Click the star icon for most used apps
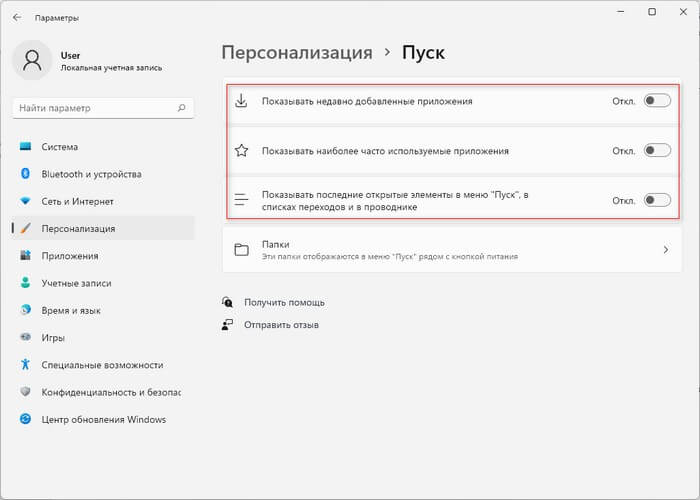The width and height of the screenshot is (700, 500). click(x=242, y=150)
